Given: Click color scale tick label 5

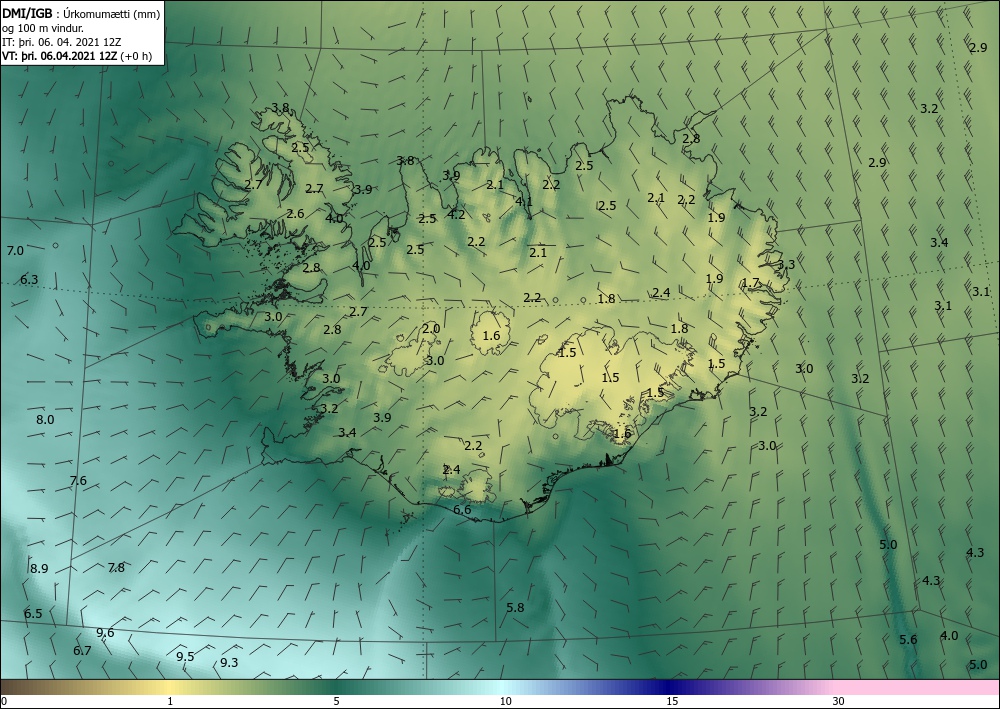Looking at the screenshot, I should click(x=336, y=701).
